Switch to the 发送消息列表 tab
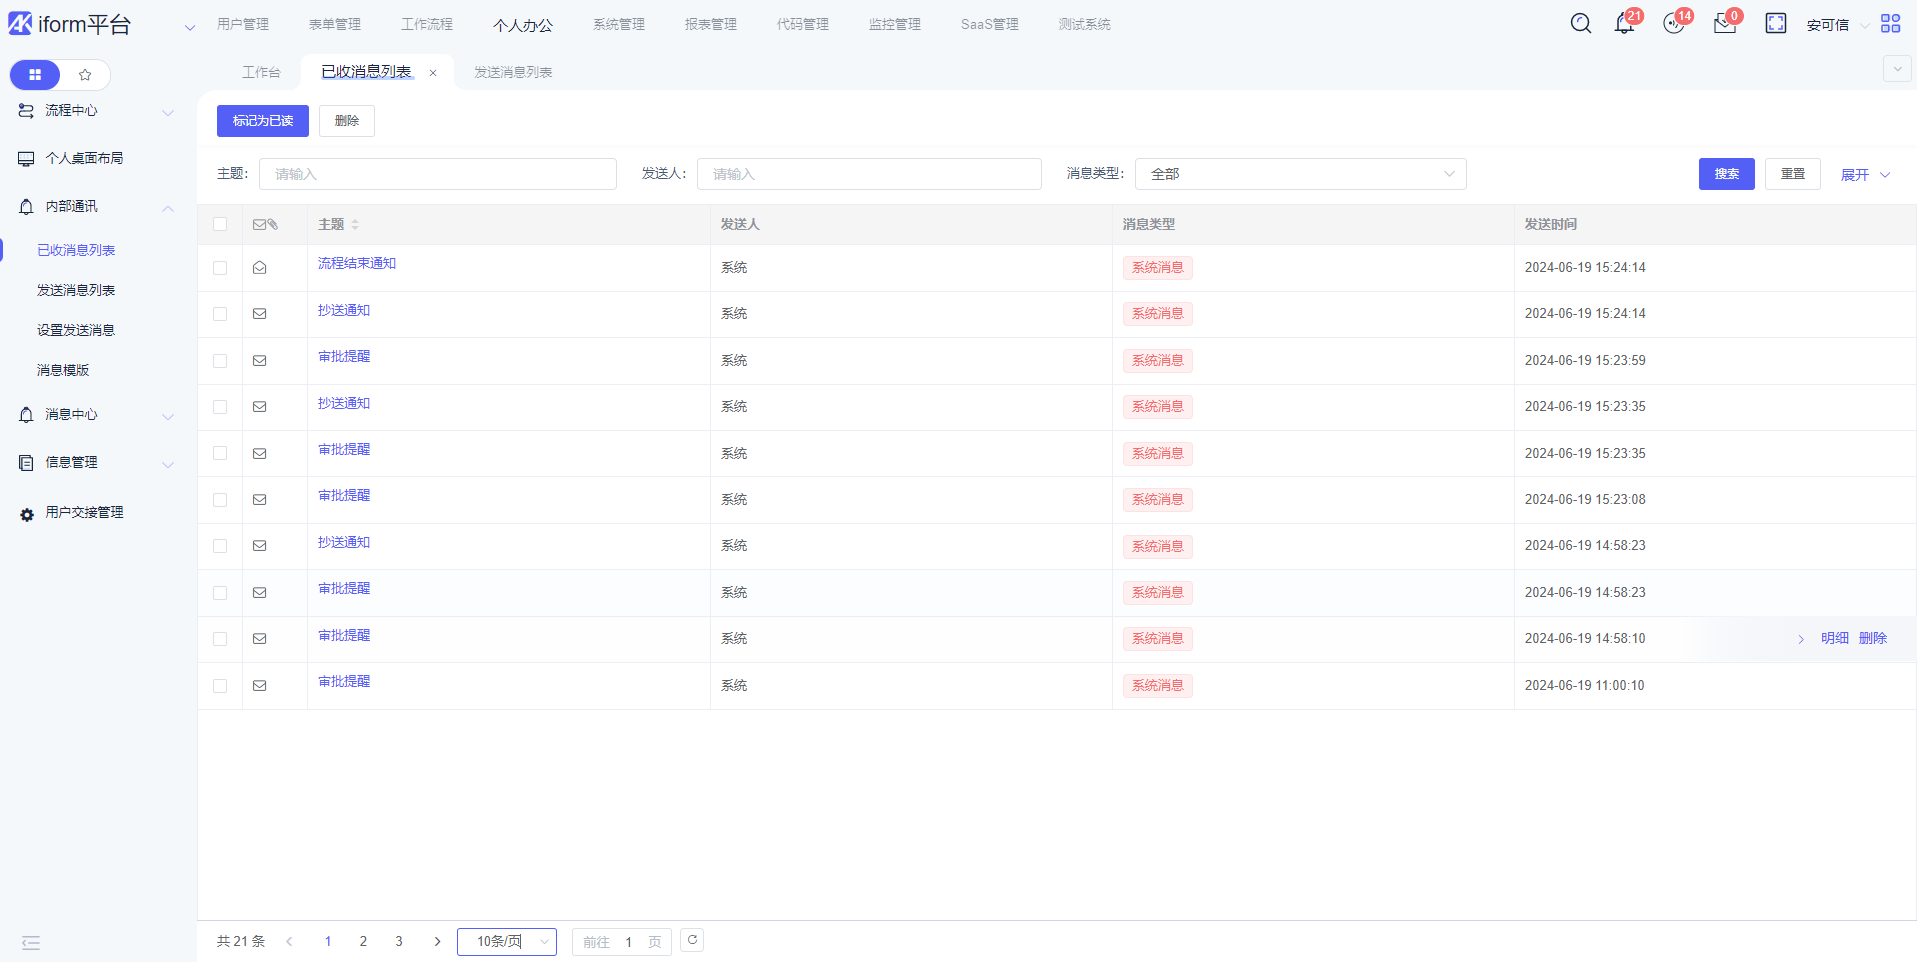The width and height of the screenshot is (1917, 962). pos(513,72)
